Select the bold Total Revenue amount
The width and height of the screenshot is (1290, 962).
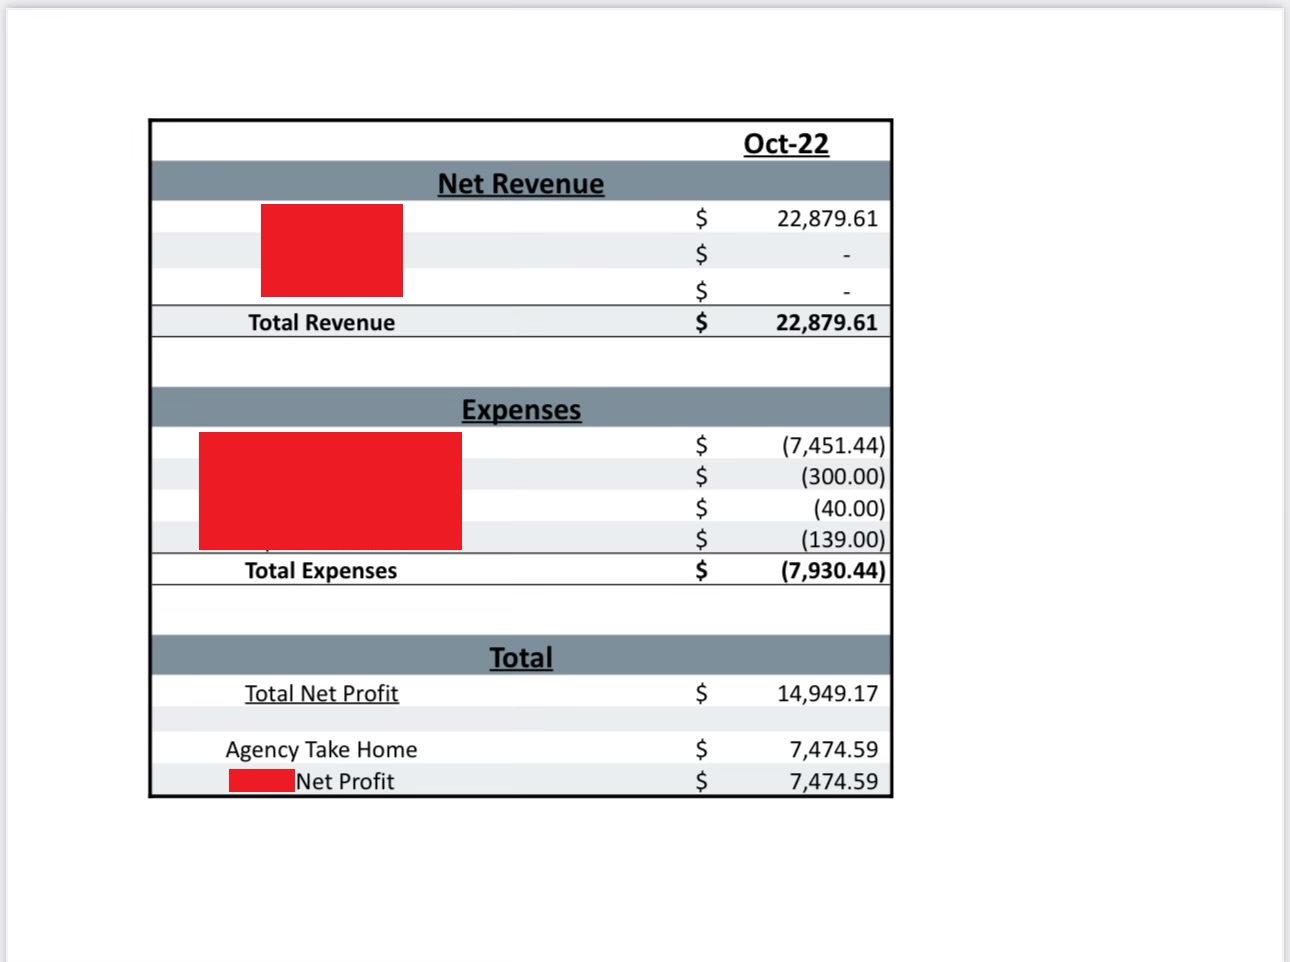(826, 323)
